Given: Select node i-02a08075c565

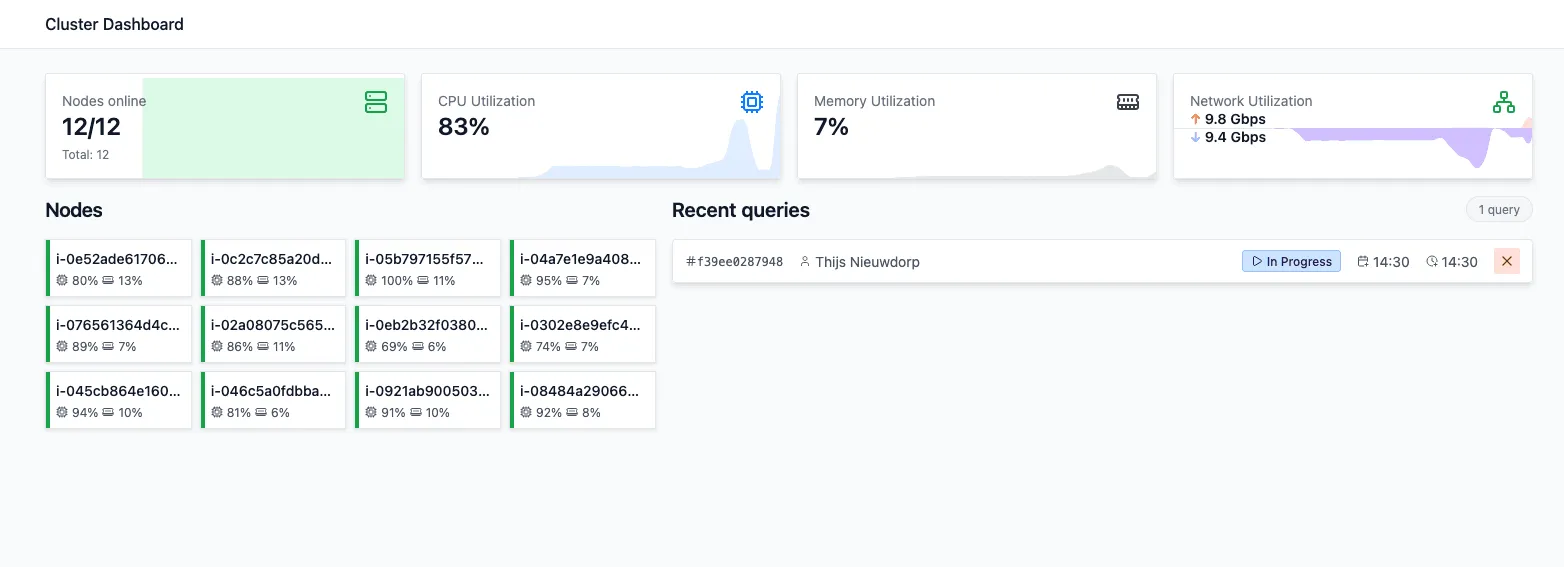Looking at the screenshot, I should 273,334.
